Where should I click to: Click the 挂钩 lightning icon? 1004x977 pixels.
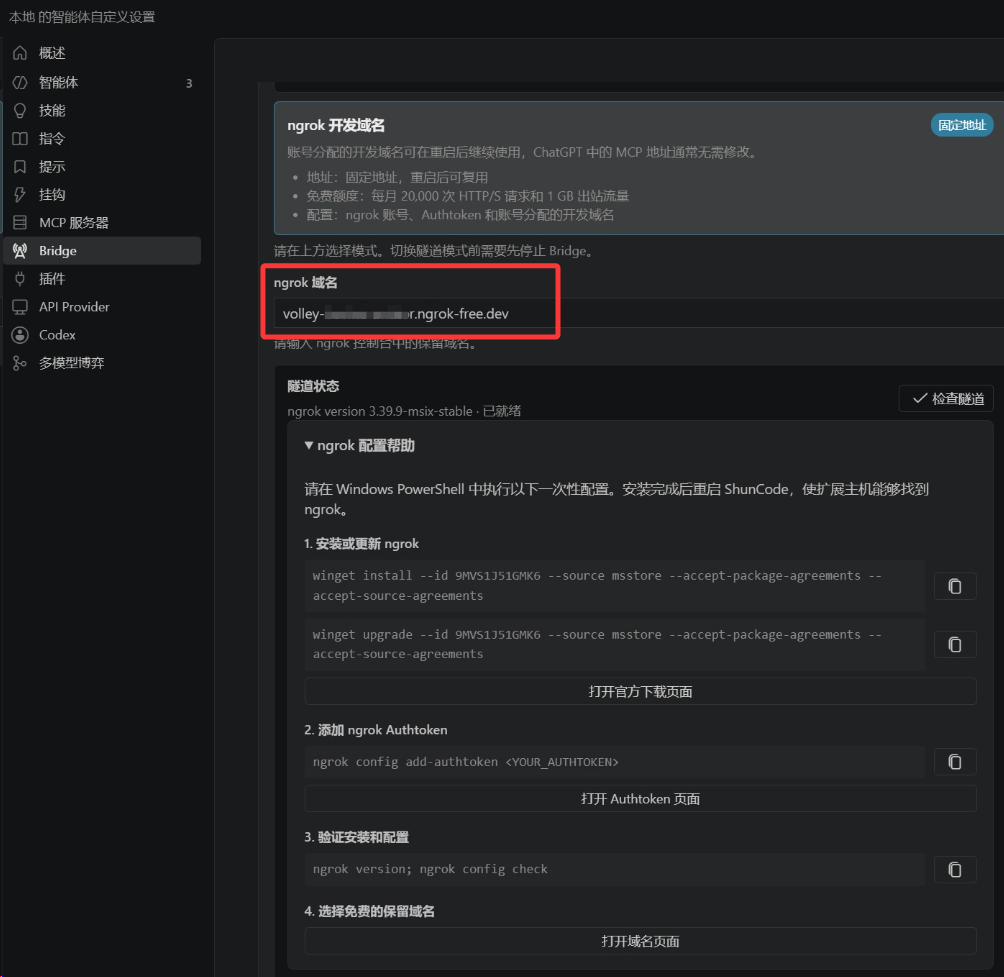pos(20,195)
